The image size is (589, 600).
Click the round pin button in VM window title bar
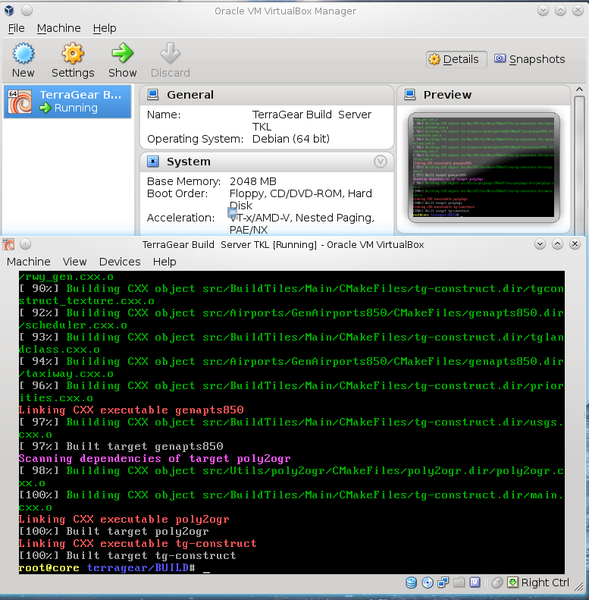[26, 244]
